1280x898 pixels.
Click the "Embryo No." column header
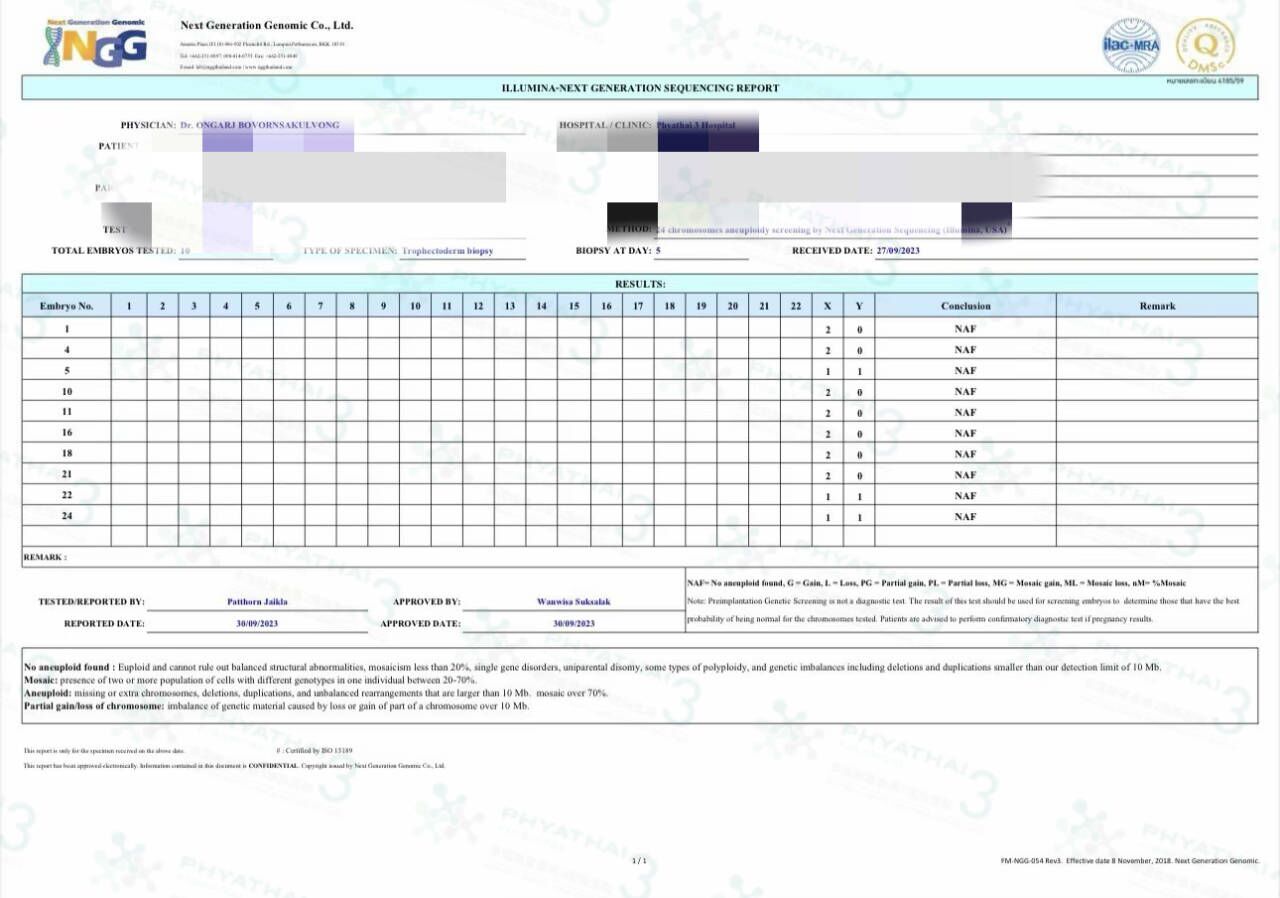(66, 306)
